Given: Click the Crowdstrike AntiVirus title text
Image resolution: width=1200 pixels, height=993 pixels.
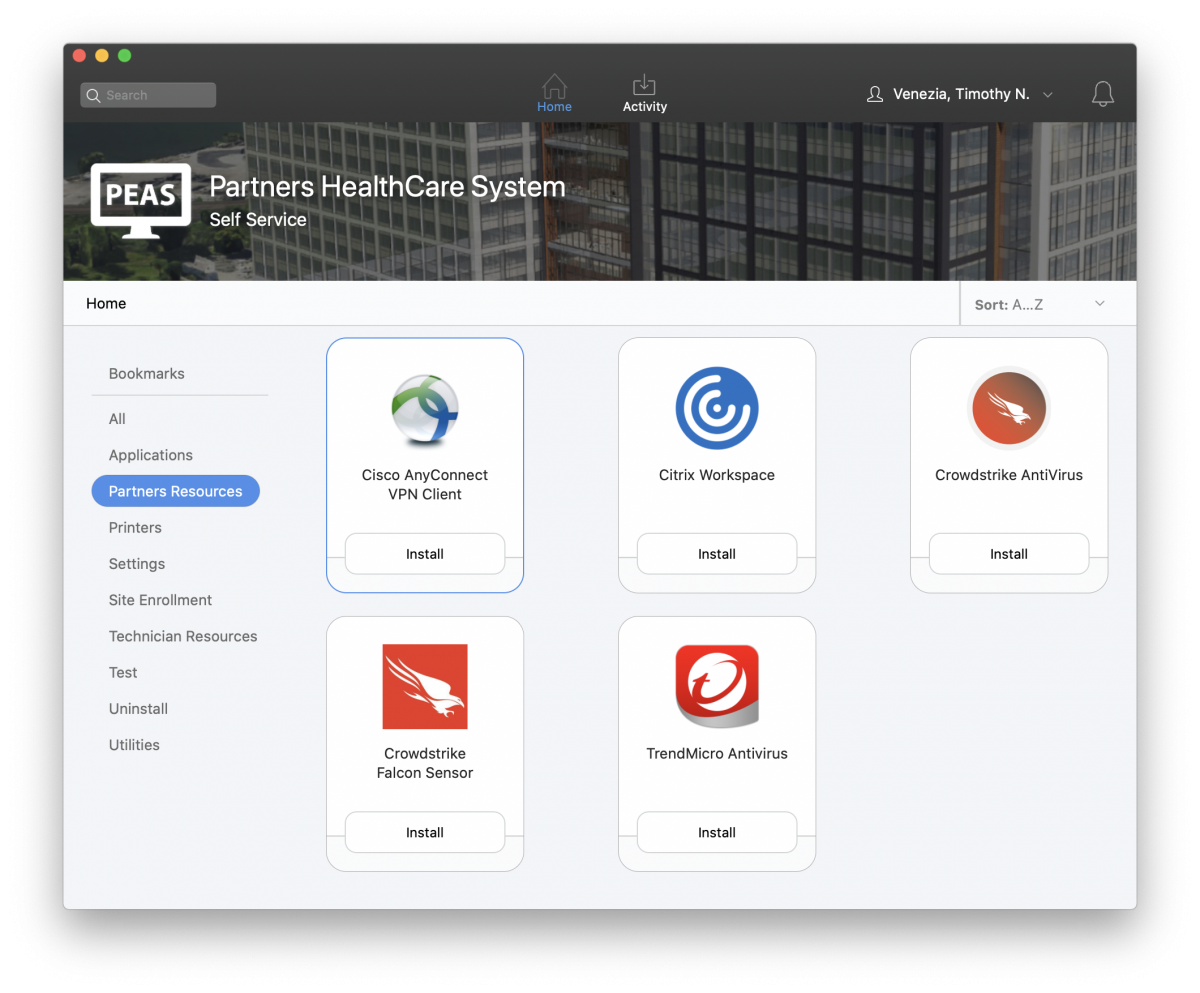Looking at the screenshot, I should [x=1009, y=475].
